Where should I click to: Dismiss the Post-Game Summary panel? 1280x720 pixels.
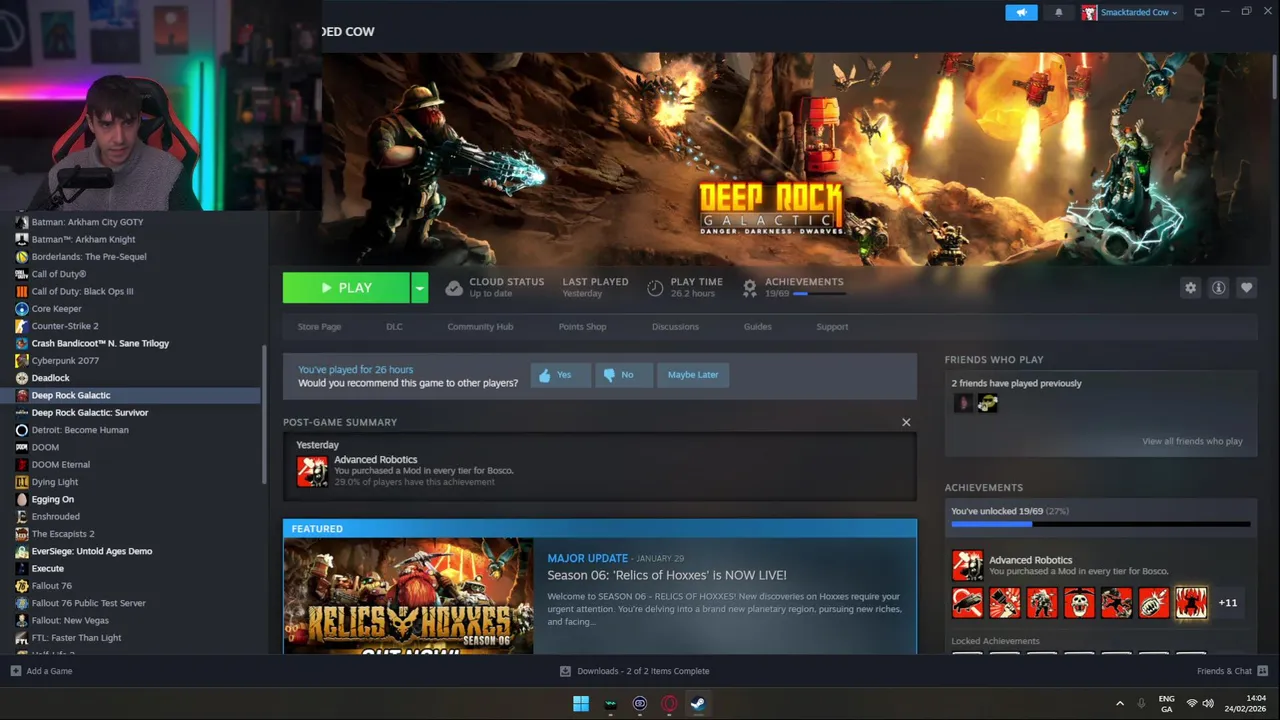pyautogui.click(x=906, y=422)
